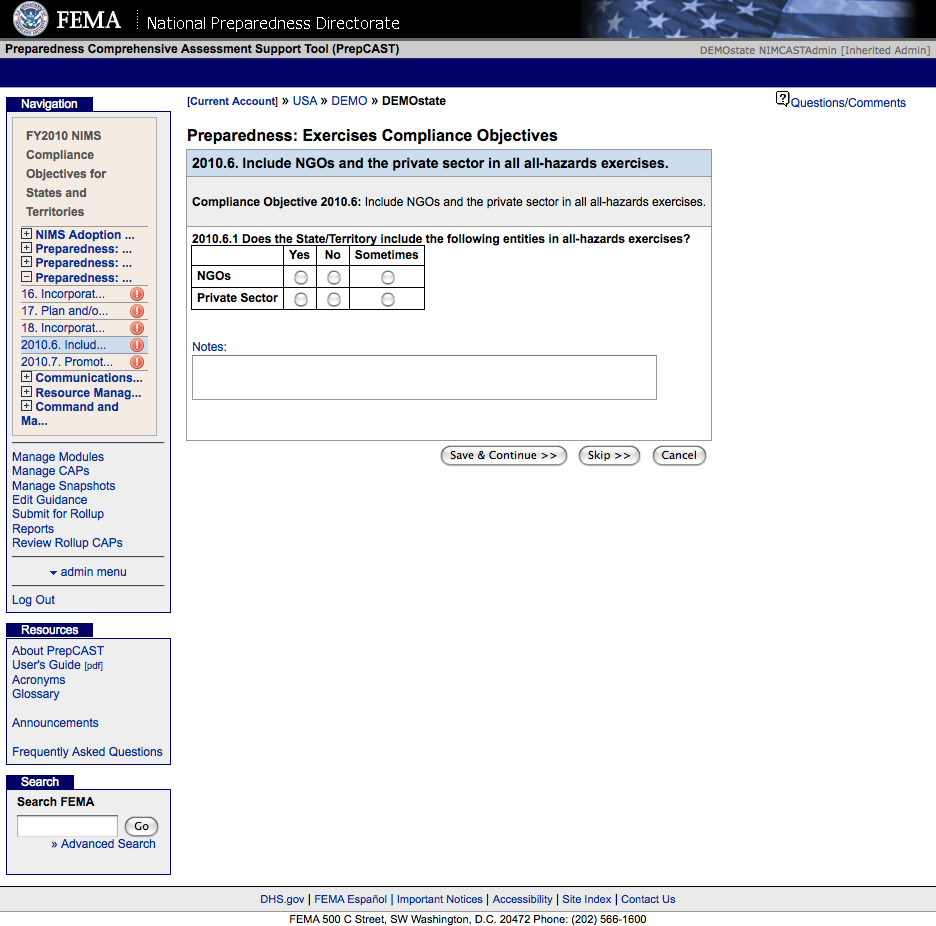Click the red alert icon beside 18. Incorporat...
Image resolution: width=936 pixels, height=926 pixels.
click(137, 328)
